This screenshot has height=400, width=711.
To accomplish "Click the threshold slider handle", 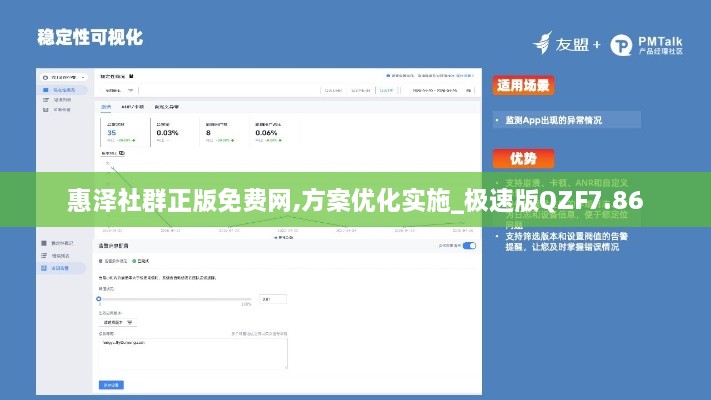I will point(99,299).
